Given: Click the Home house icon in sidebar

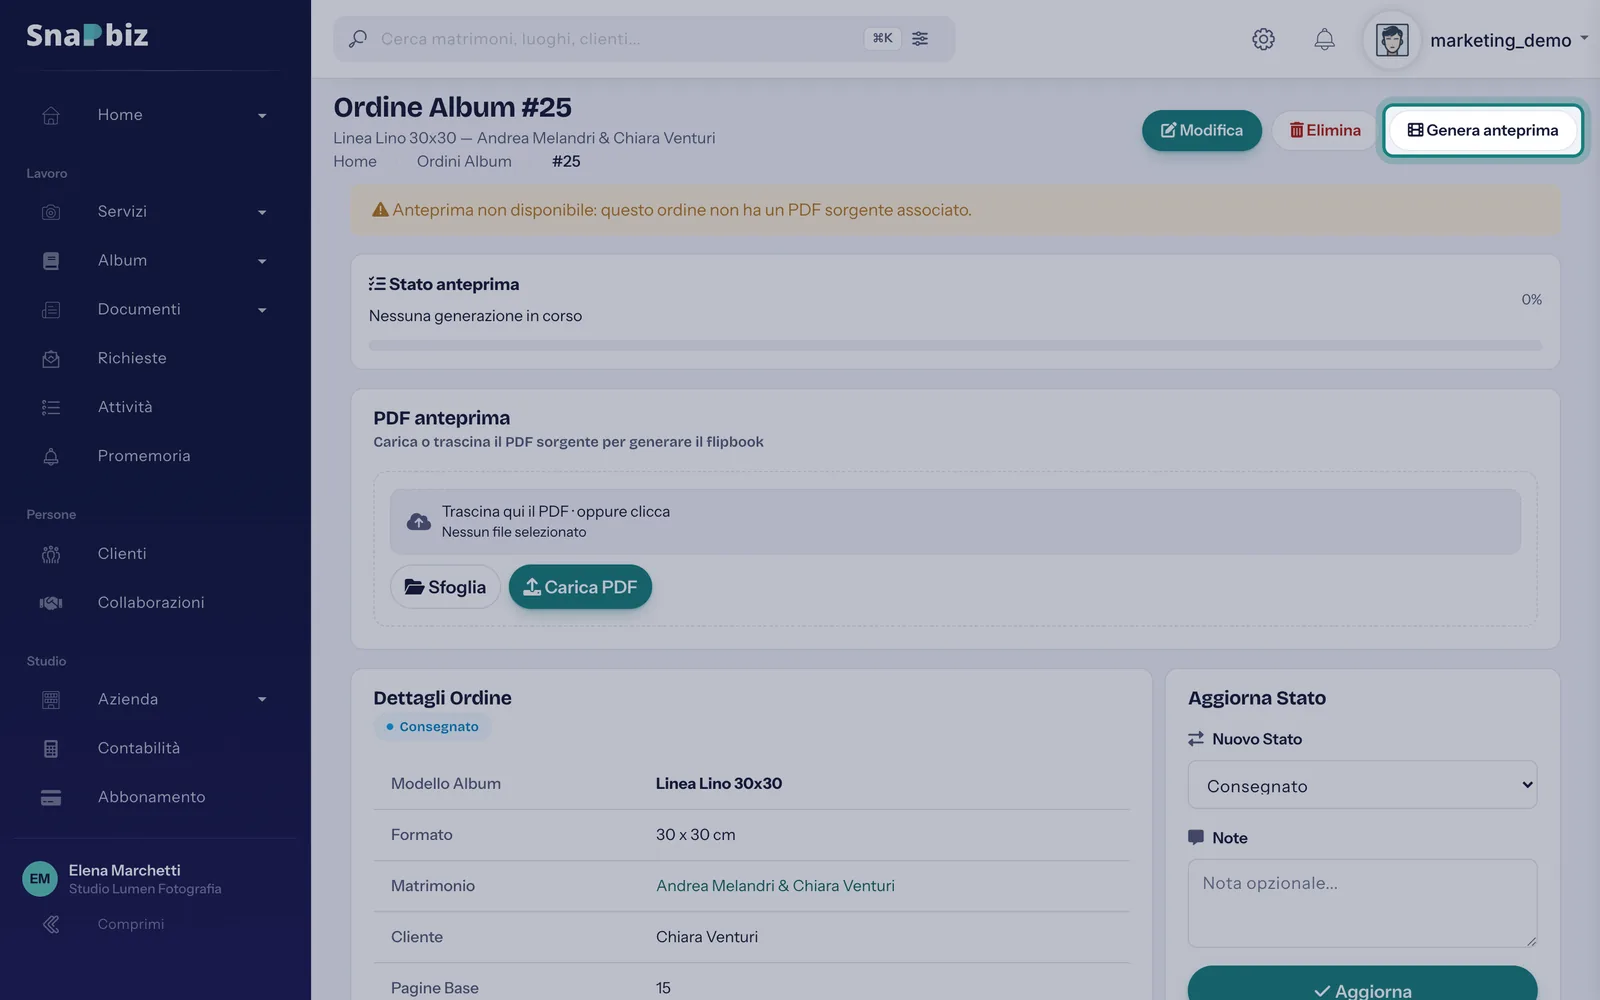Looking at the screenshot, I should click(x=51, y=115).
